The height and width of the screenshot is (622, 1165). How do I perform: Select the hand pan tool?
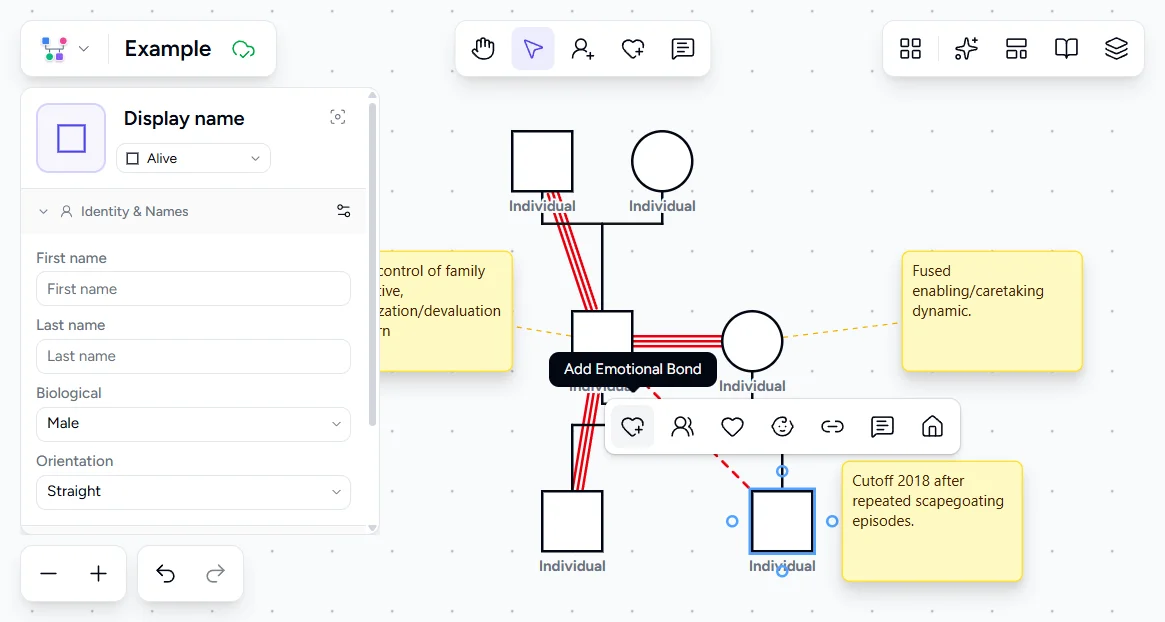[x=483, y=49]
